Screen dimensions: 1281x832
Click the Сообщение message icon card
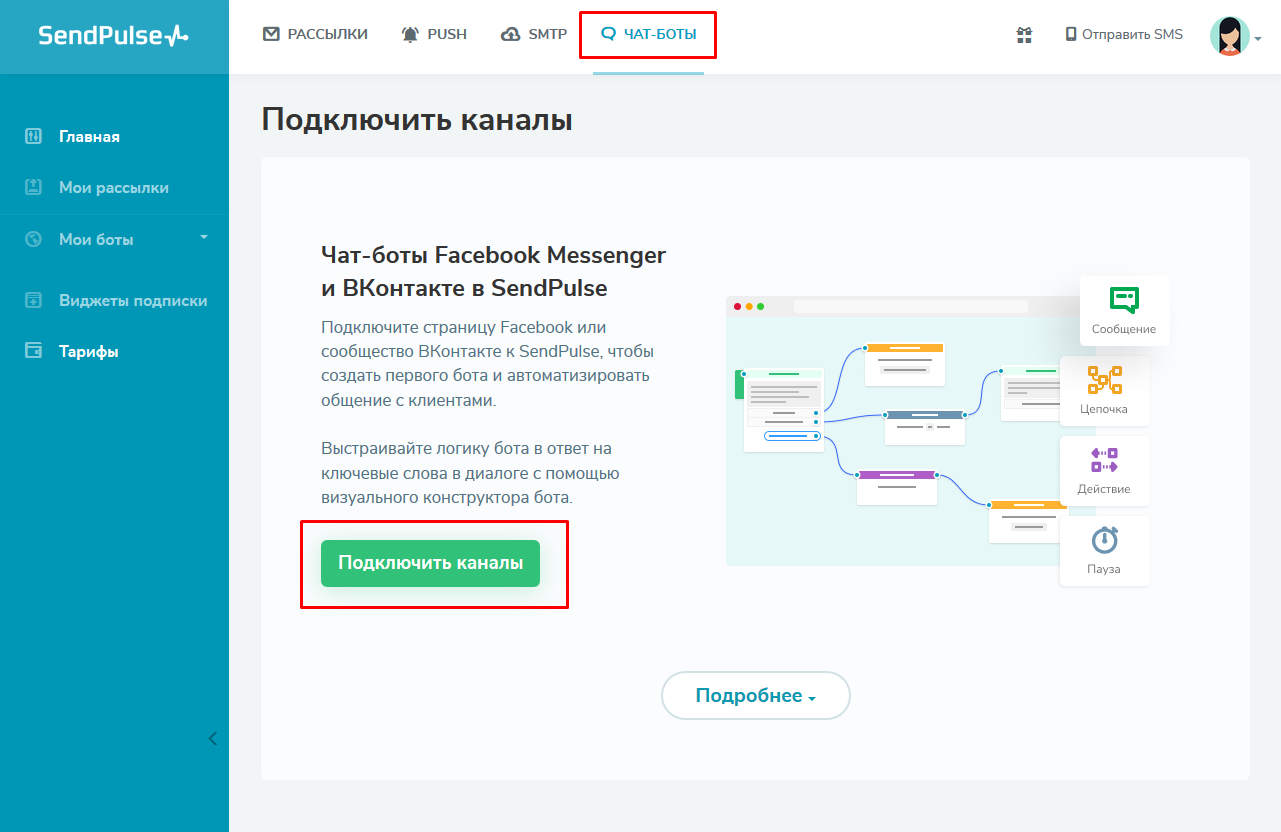1124,311
